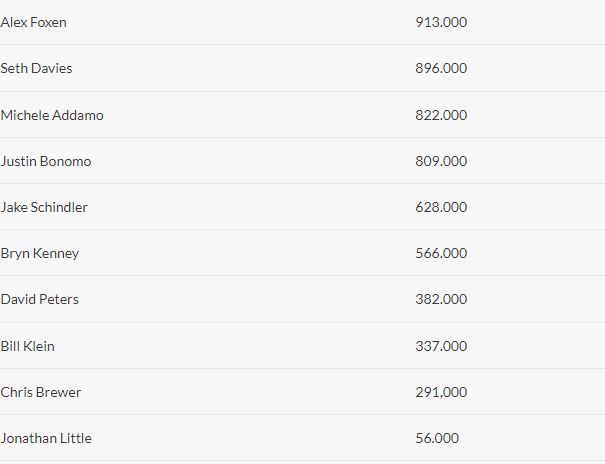Click the name Bryn Kenney

point(40,254)
